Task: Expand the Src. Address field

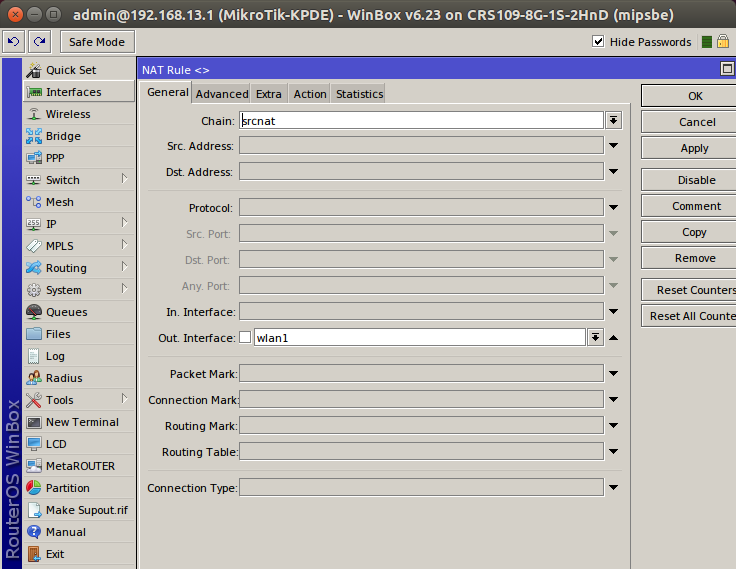Action: (613, 146)
